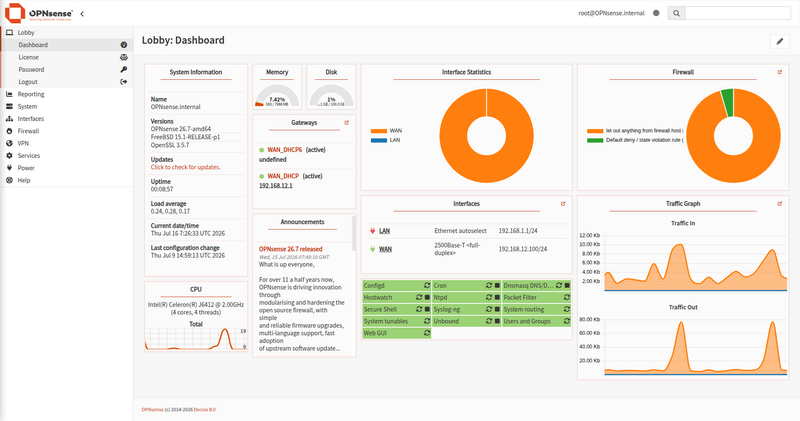This screenshot has width=800, height=421.
Task: Collapse the sidebar with the chevron
Action: [x=82, y=14]
